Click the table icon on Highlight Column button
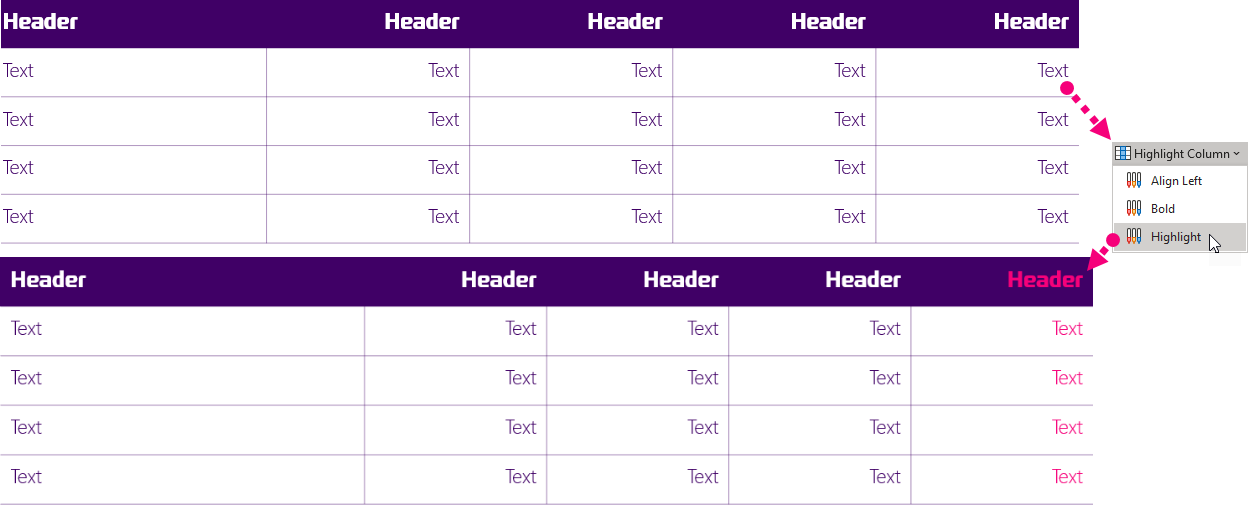This screenshot has width=1248, height=505. click(1123, 154)
